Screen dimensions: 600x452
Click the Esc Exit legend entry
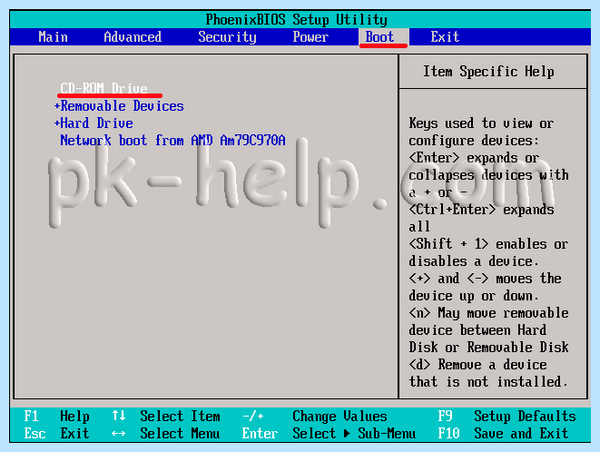56,433
